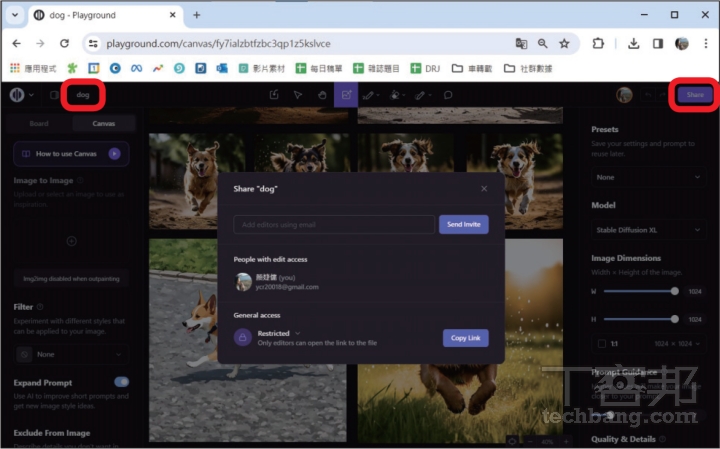Expand the chevron beside the Playground logo
This screenshot has height=449, width=720.
(31, 95)
